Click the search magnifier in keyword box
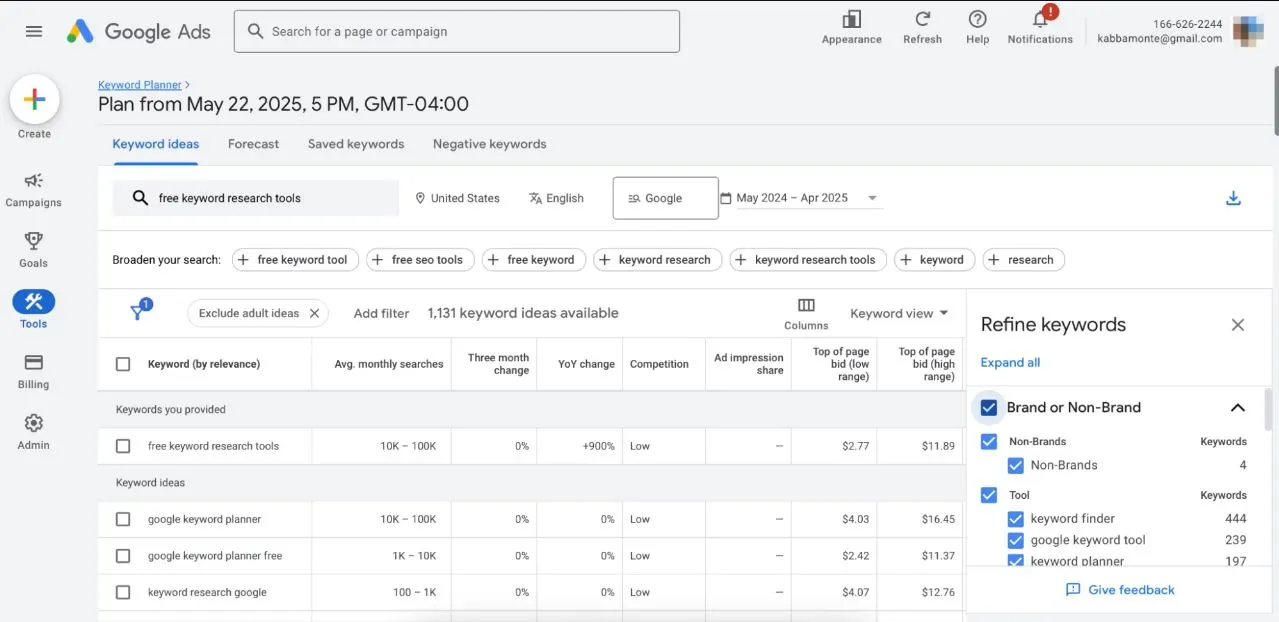Screen dimensions: 1279x622 click(141, 198)
